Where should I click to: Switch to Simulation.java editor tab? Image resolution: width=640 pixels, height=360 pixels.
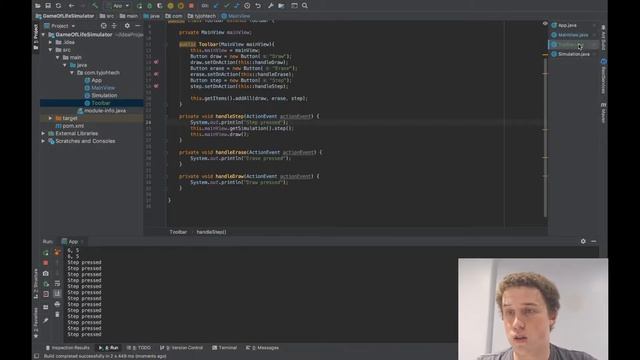573,54
